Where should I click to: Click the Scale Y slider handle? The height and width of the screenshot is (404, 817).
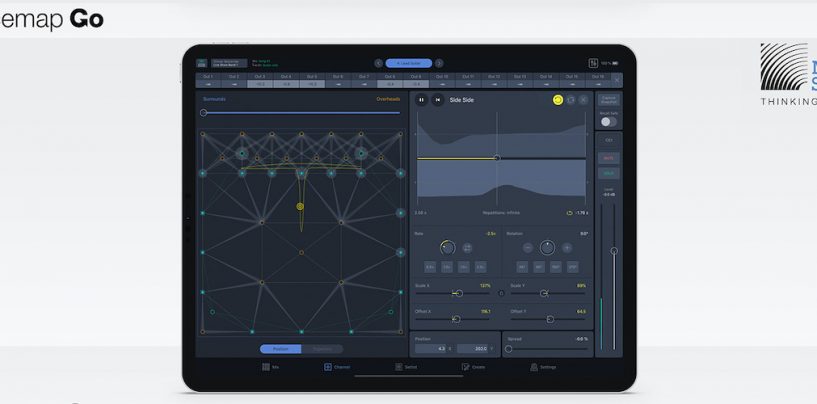click(544, 293)
